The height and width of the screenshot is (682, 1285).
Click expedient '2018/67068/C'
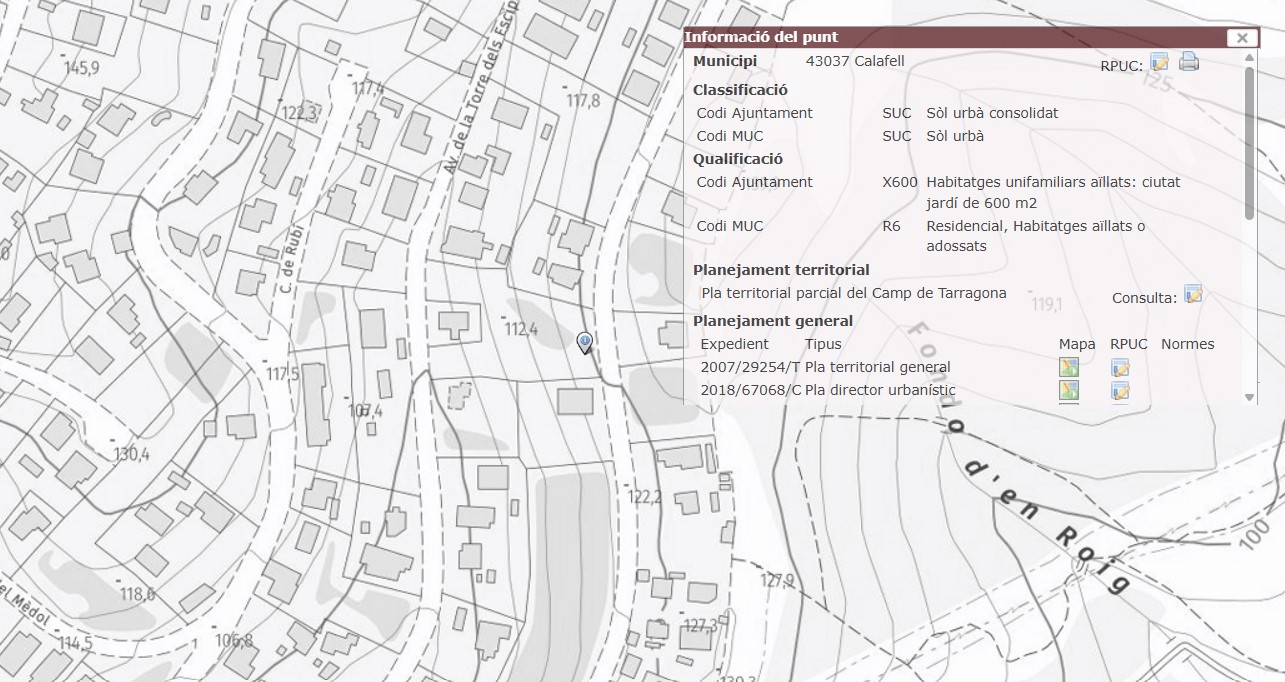[x=751, y=390]
